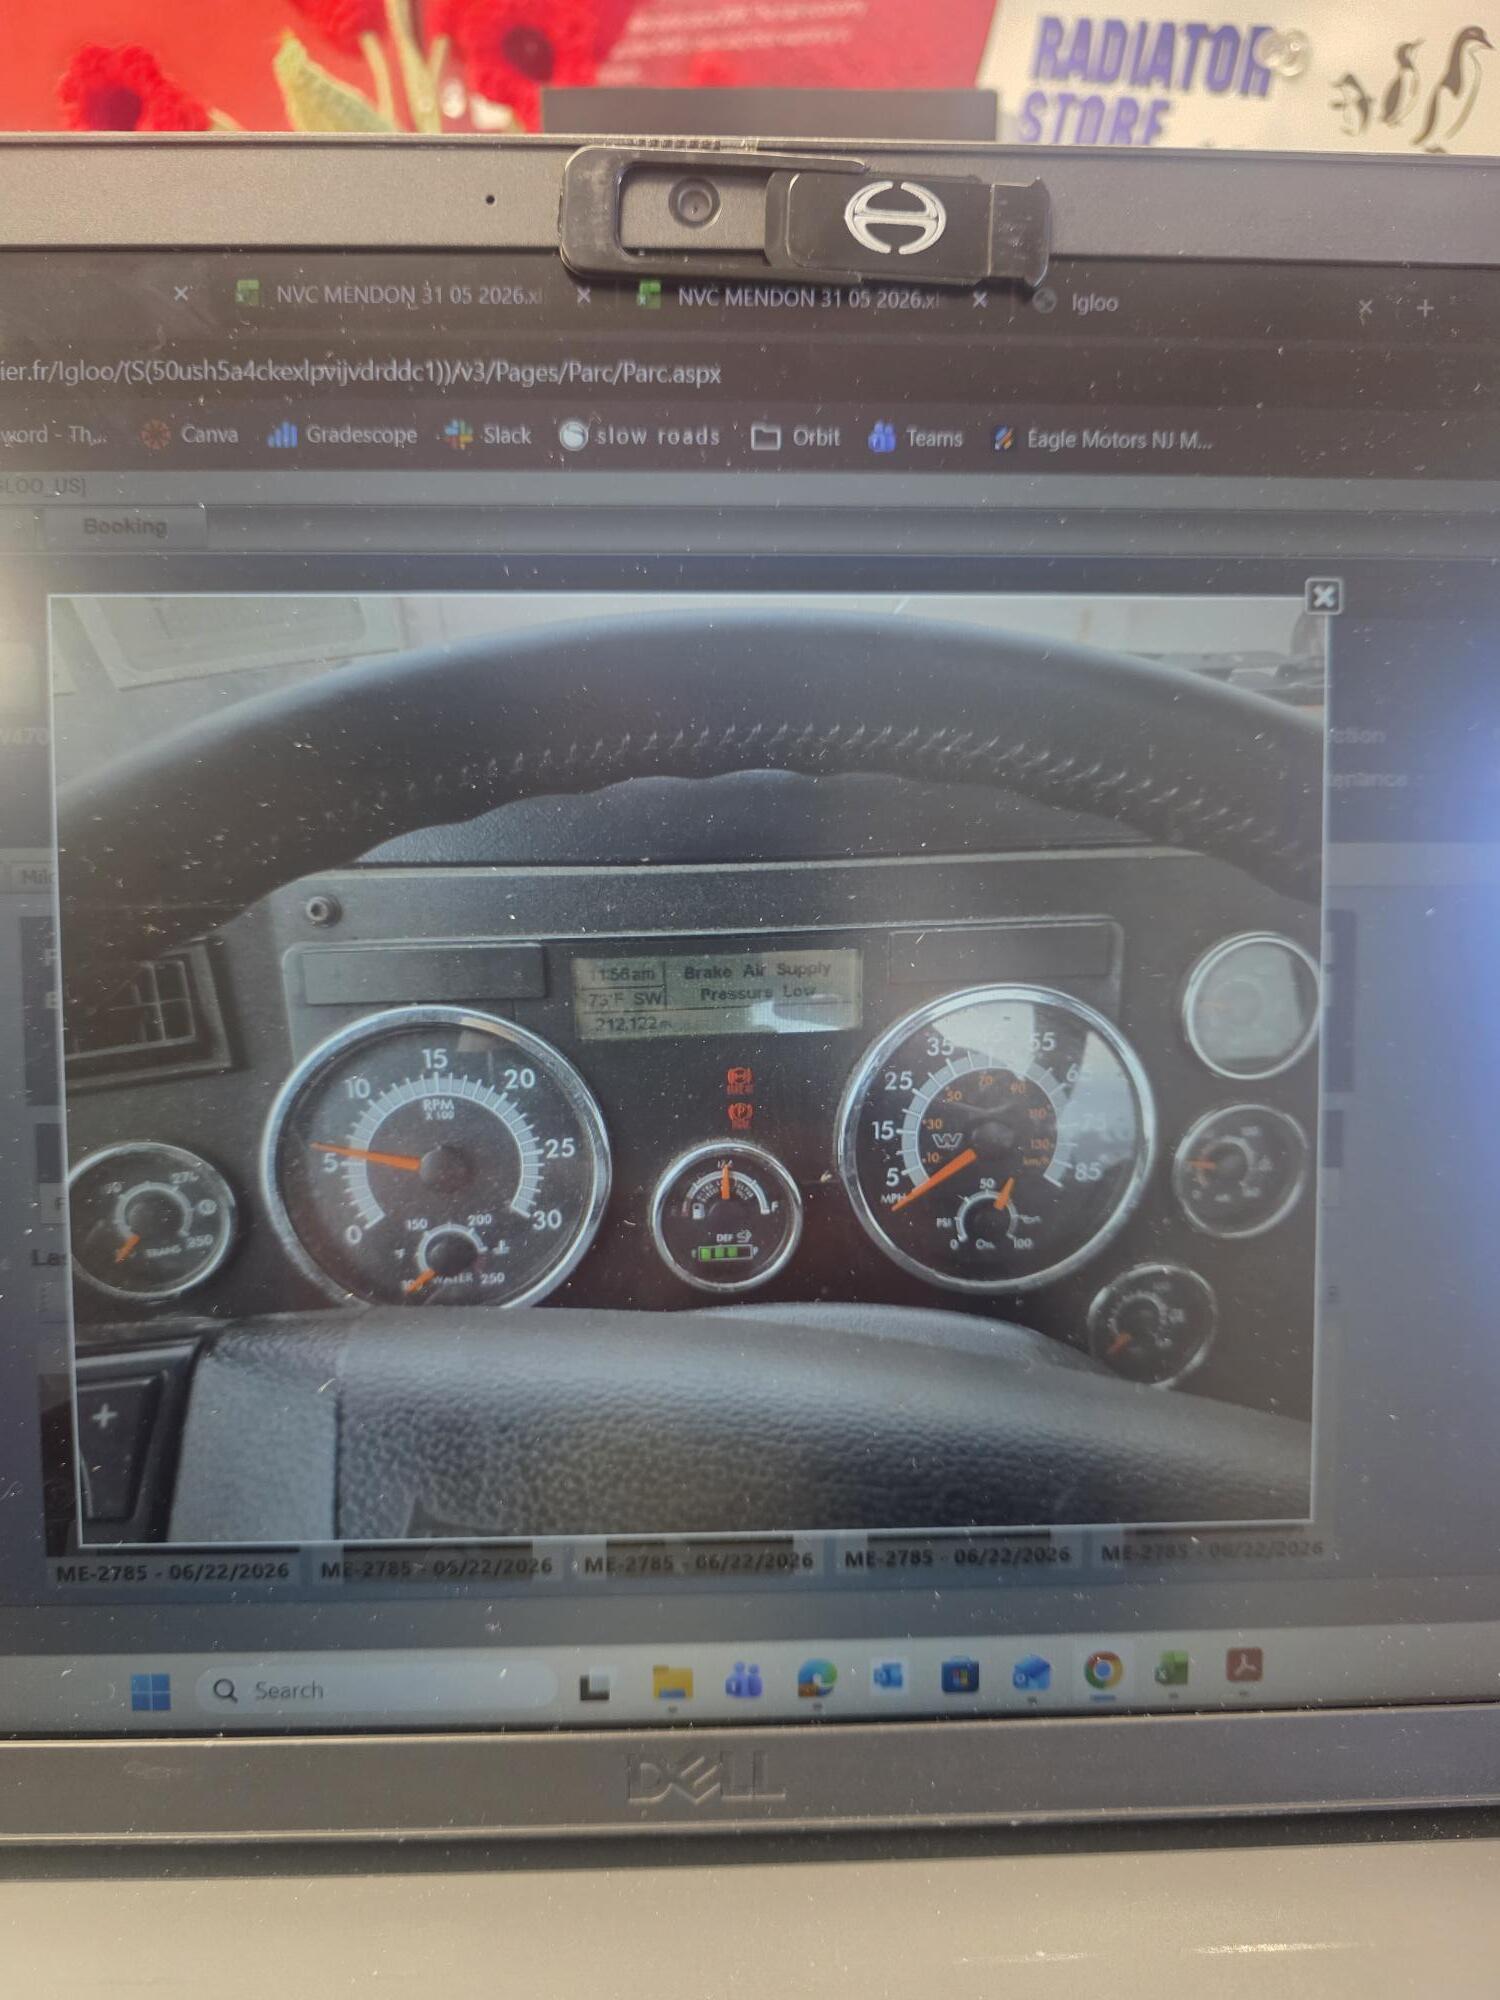
Task: Open the Slack bookmark
Action: tap(489, 435)
